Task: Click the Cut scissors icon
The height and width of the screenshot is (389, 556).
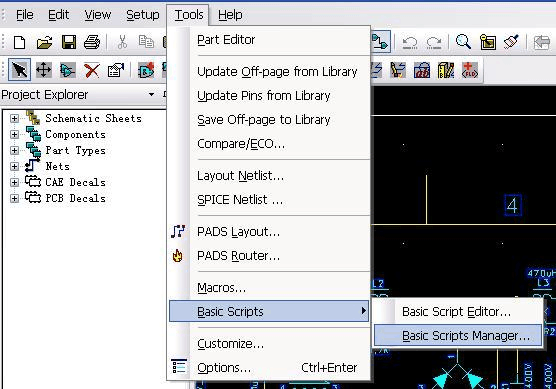Action: [x=122, y=42]
